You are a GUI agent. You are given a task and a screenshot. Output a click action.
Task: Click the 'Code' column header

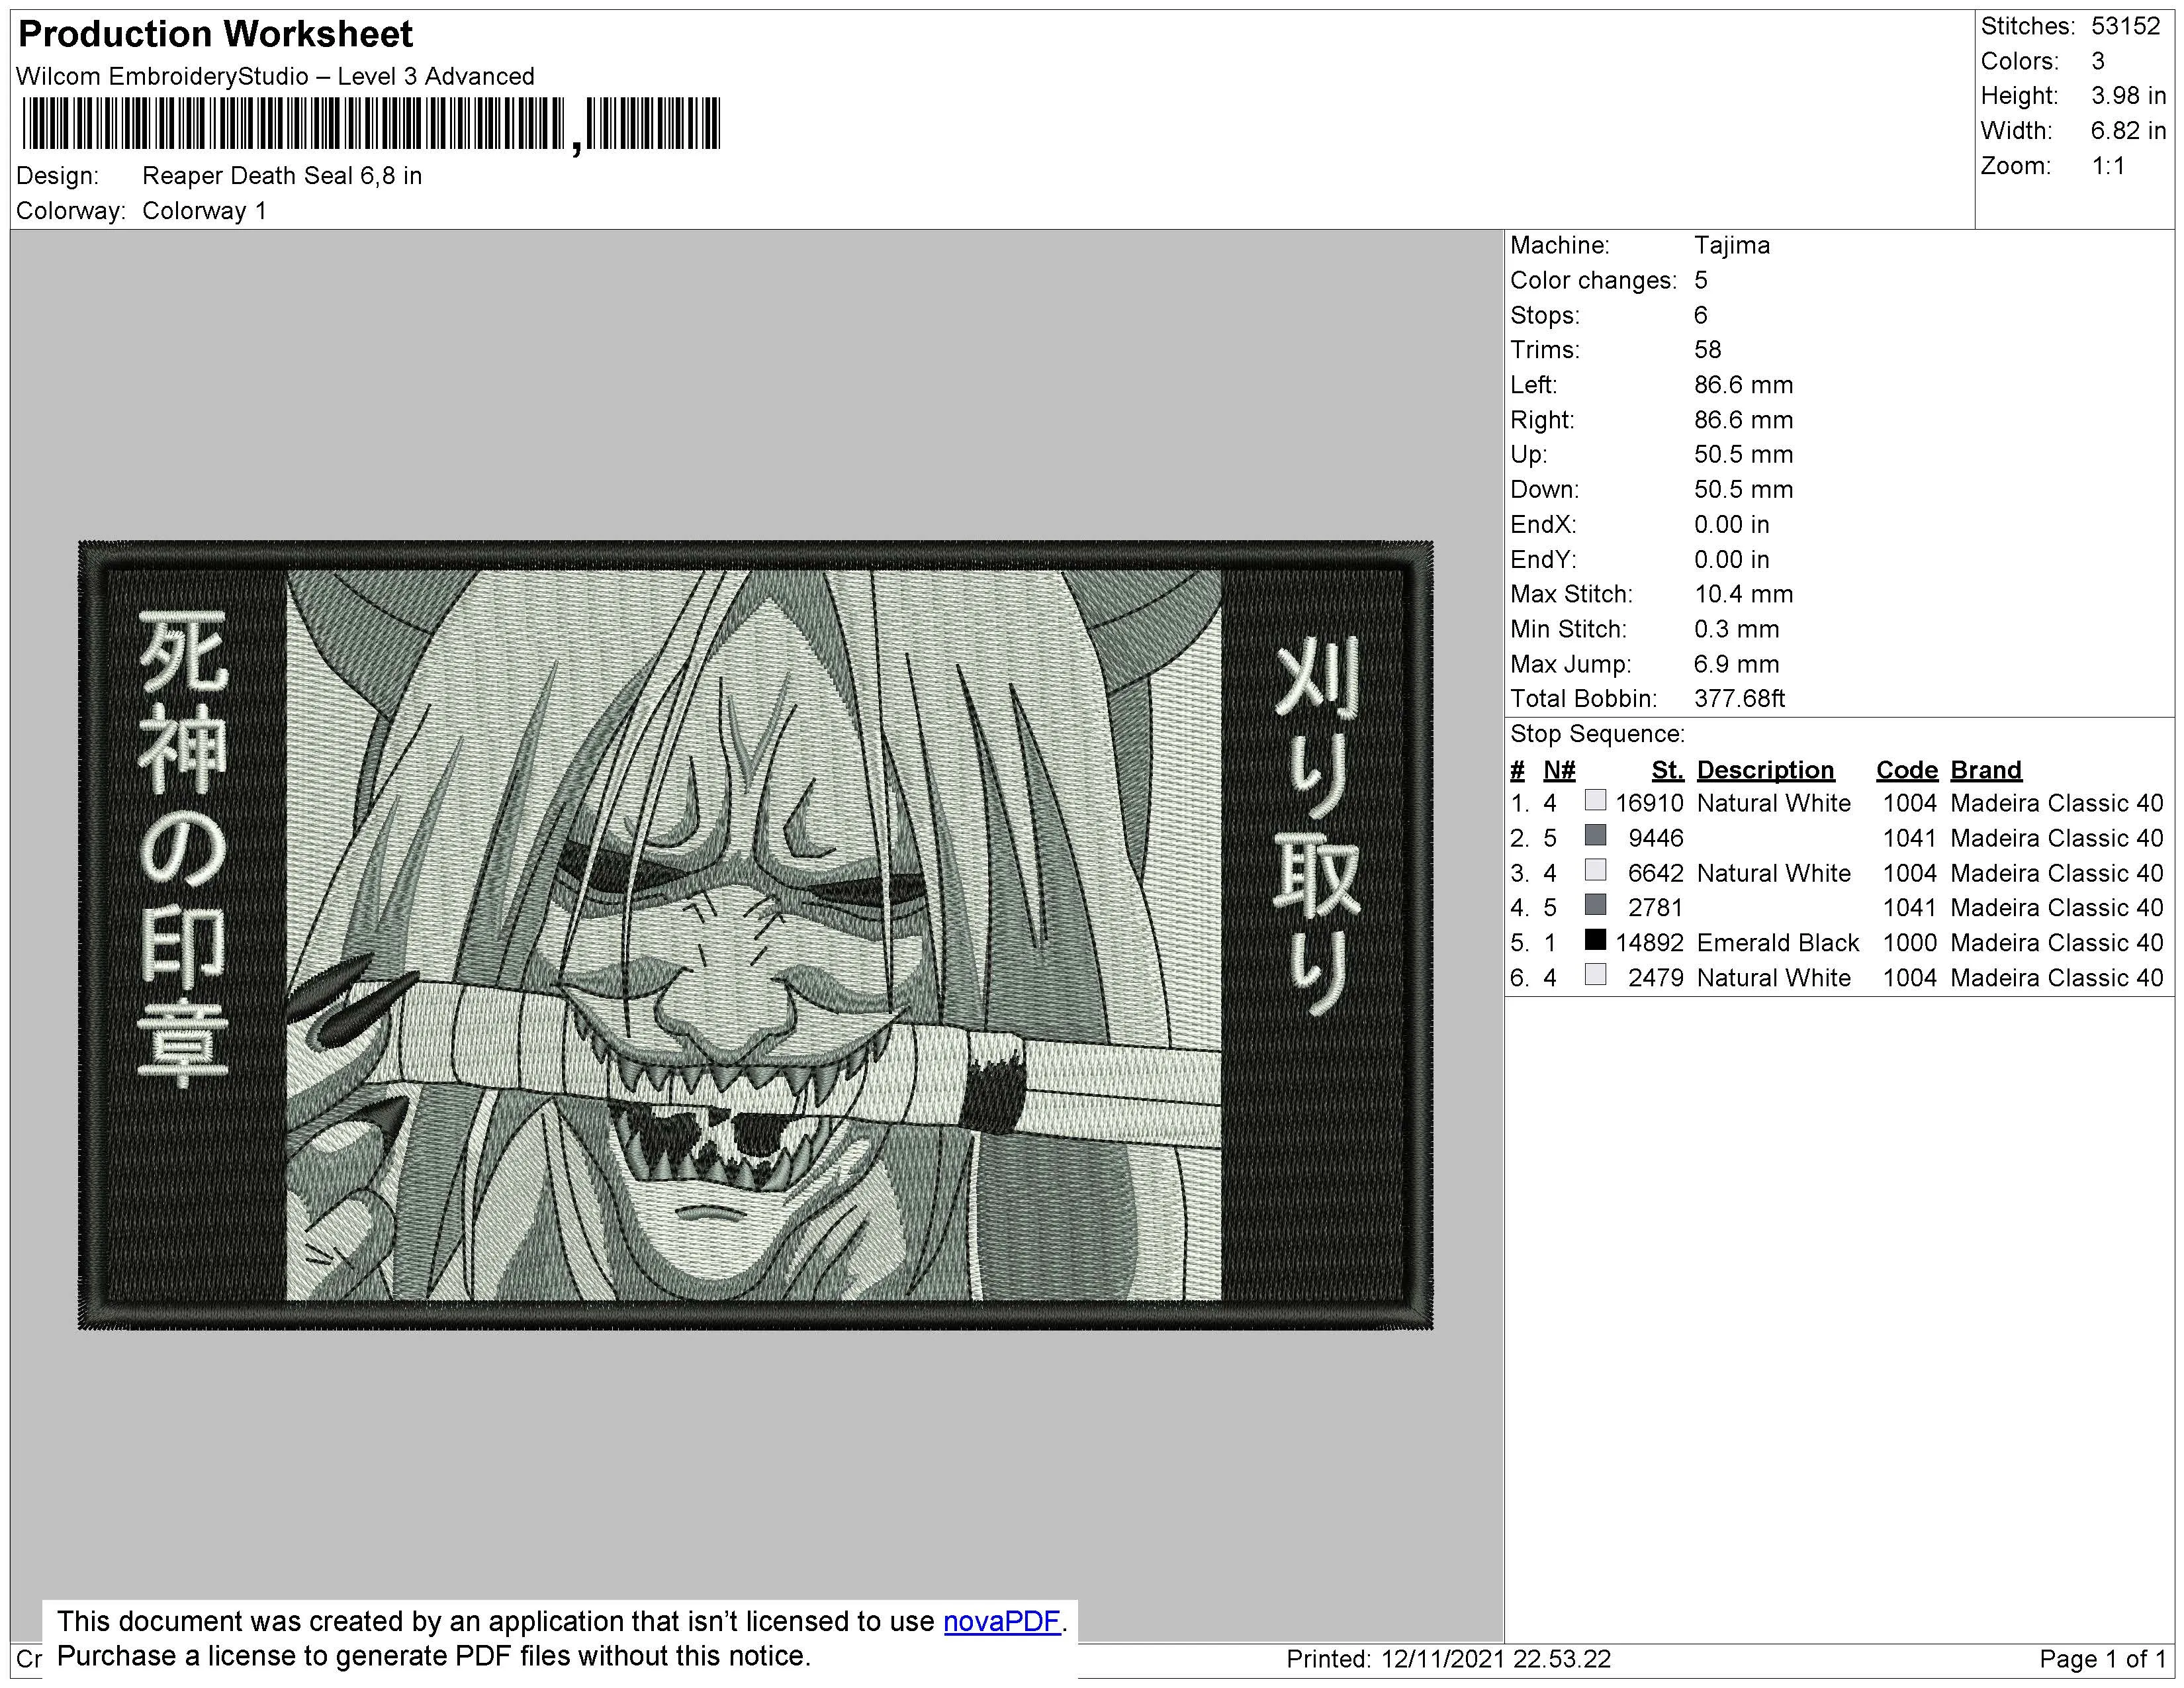[1906, 770]
